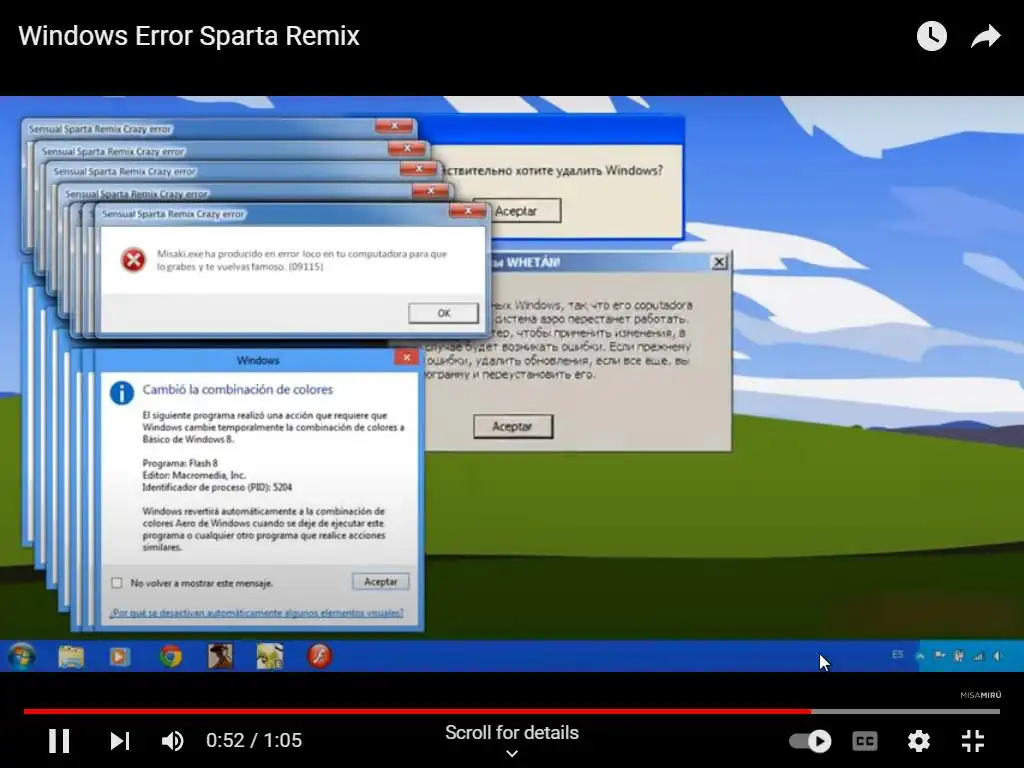Click the 'Identificador de proceso (PID): 5204' line

217,487
